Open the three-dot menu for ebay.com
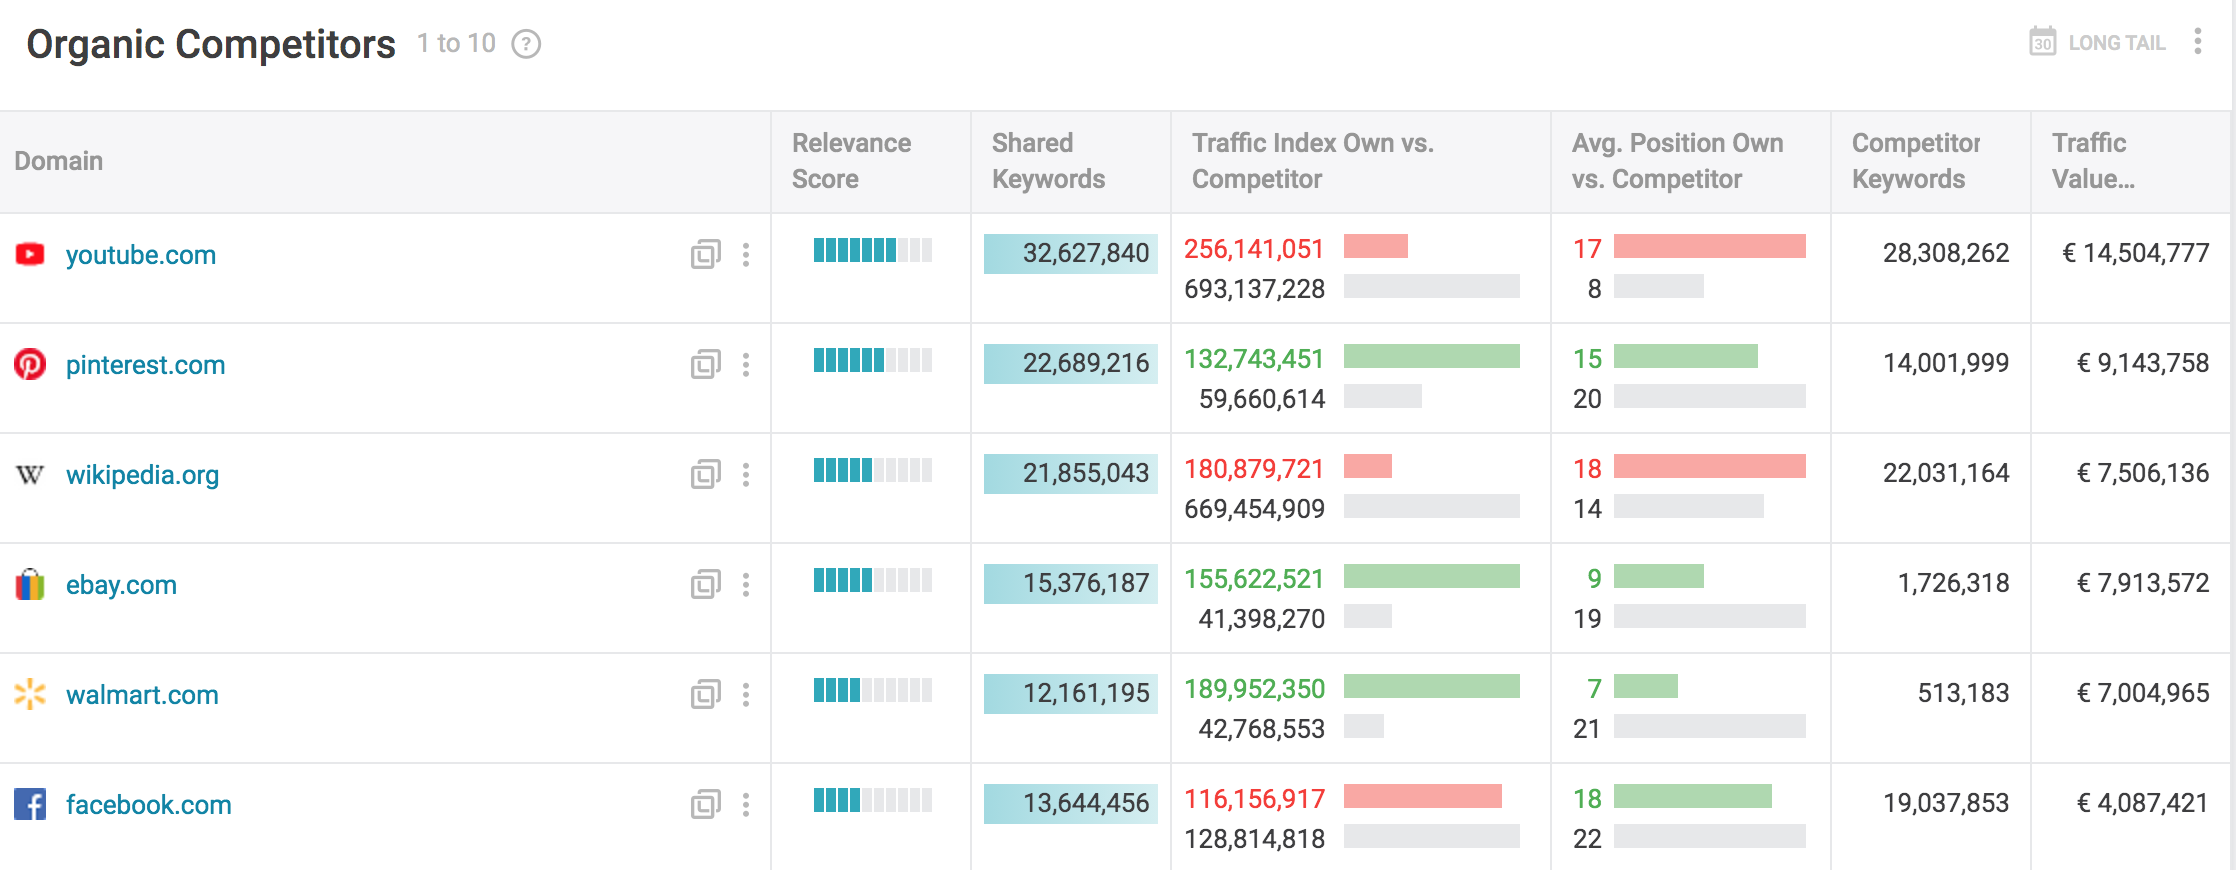Viewport: 2236px width, 870px height. (746, 584)
